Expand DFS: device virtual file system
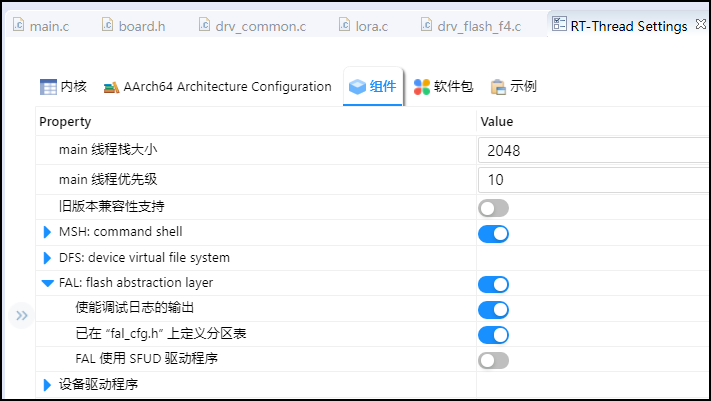Screen dimensions: 711x401 coord(47,258)
